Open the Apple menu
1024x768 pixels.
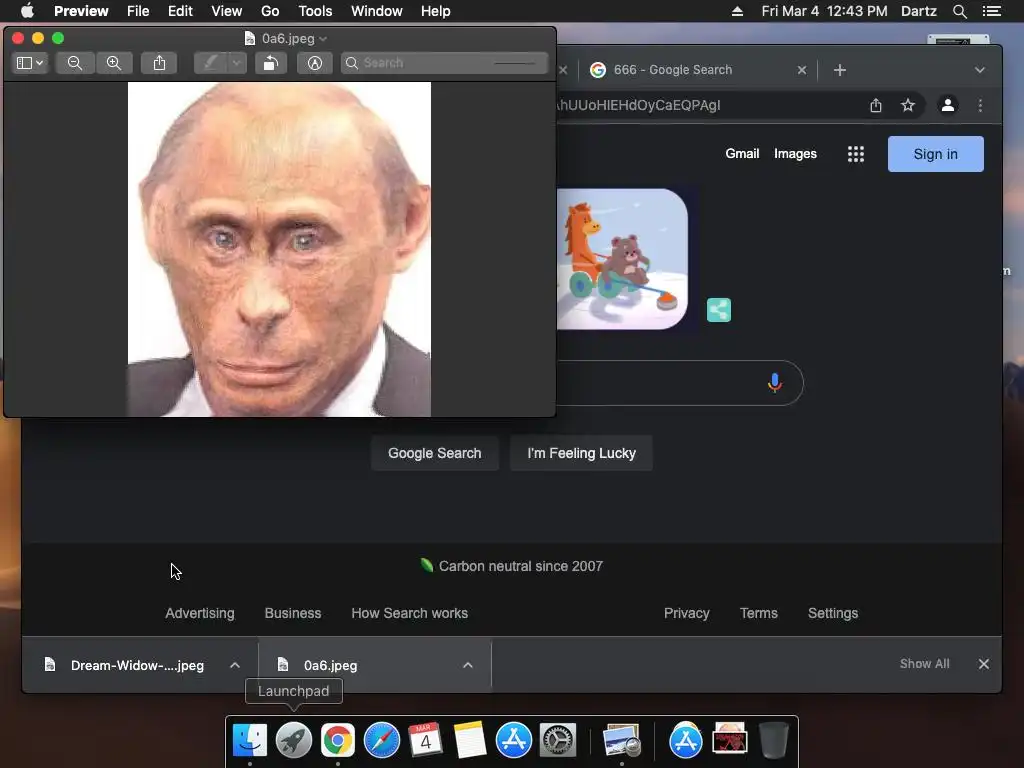click(x=27, y=11)
